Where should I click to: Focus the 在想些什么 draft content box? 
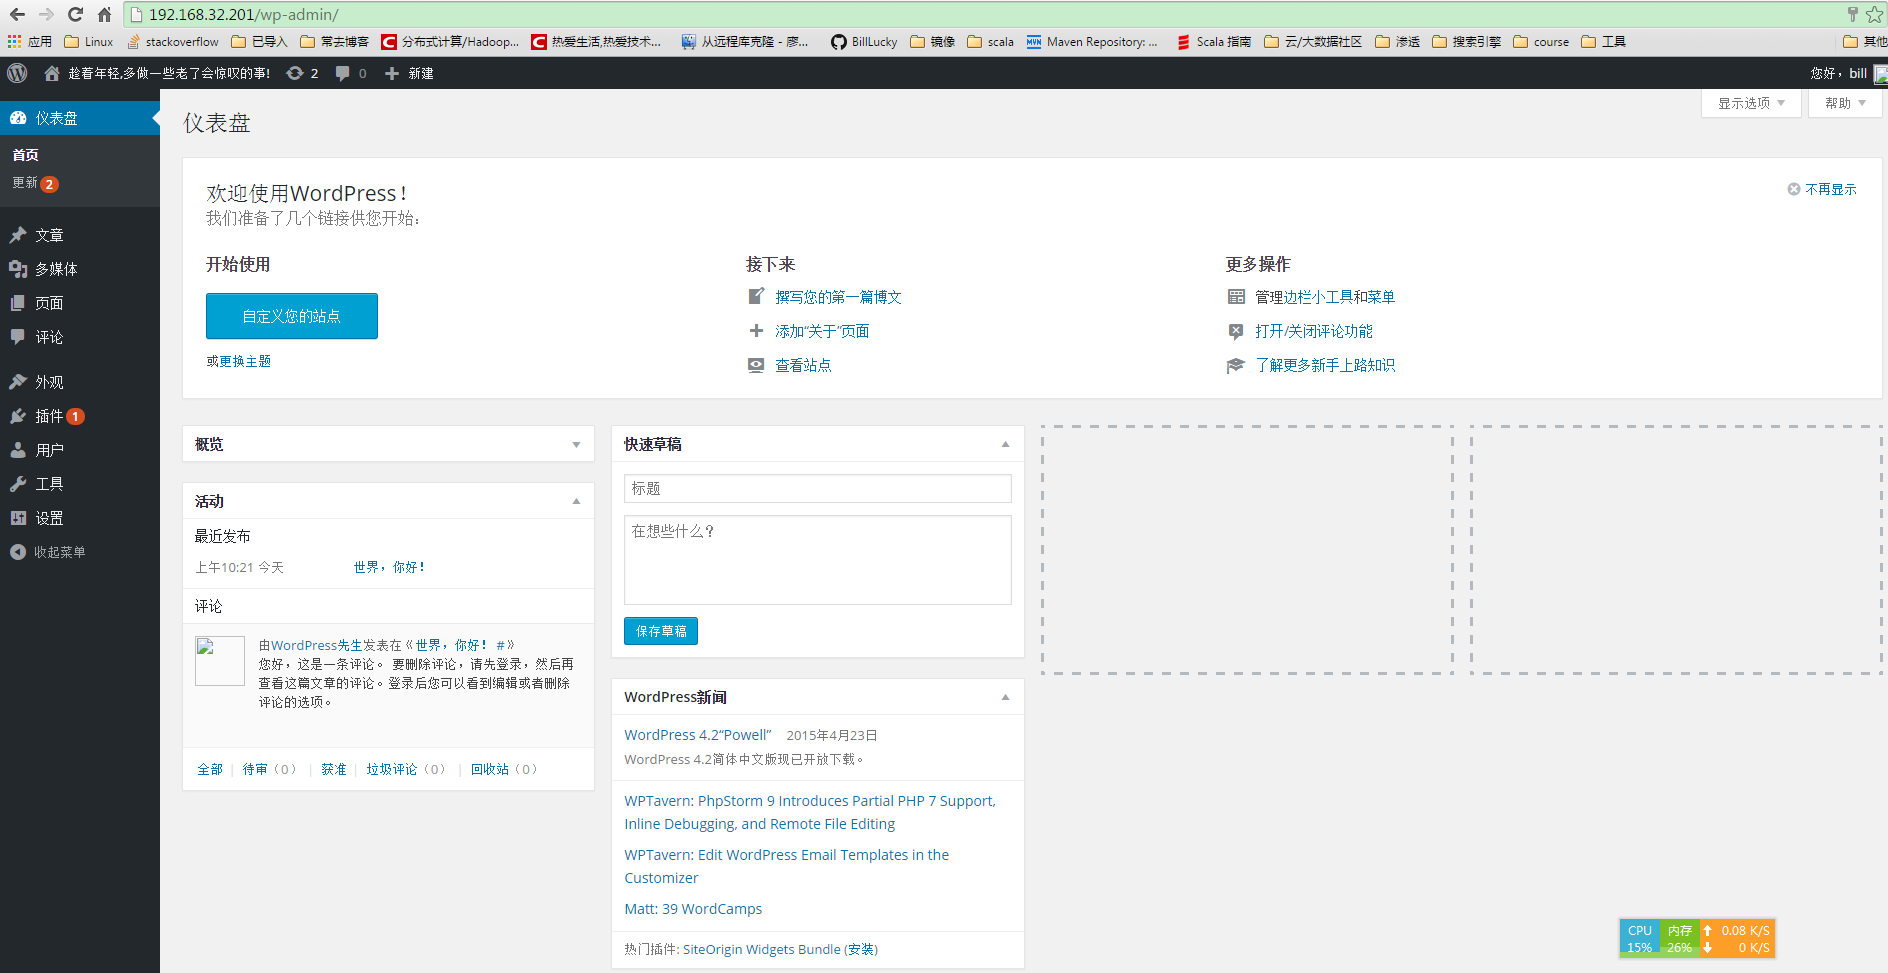tap(818, 560)
